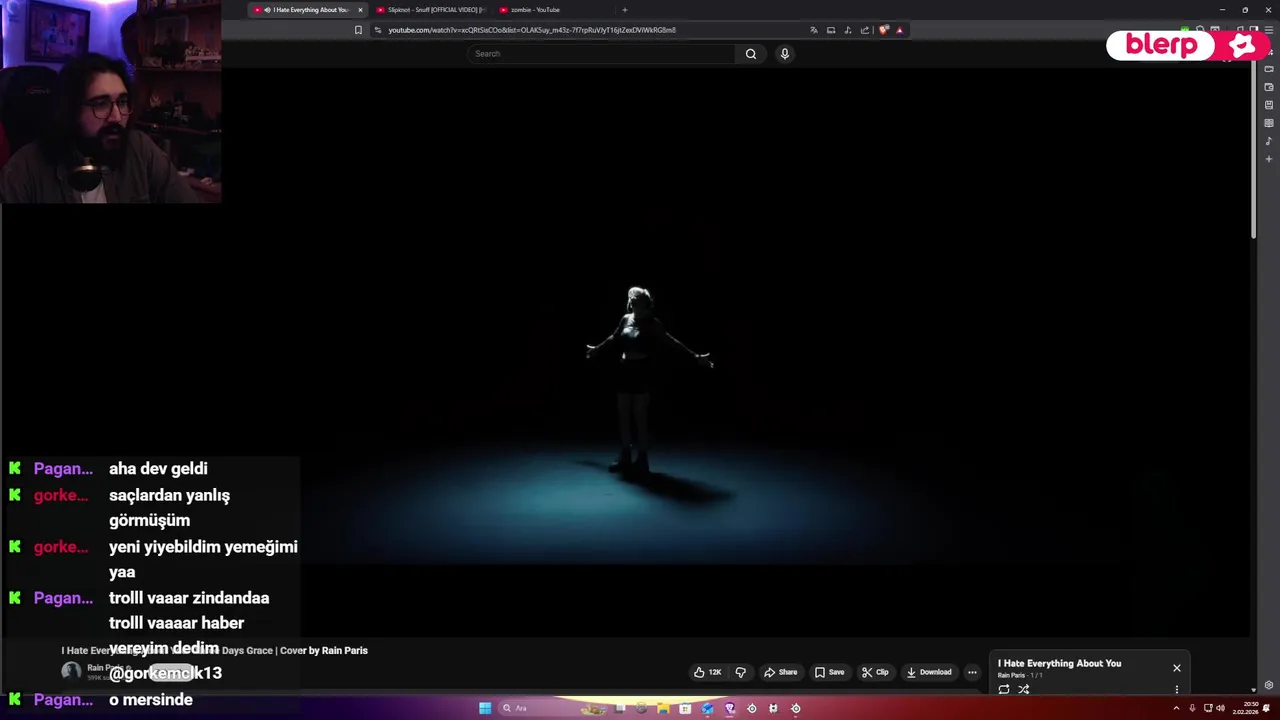This screenshot has height=720, width=1280.
Task: Click playlist title 'I Hate Everything About You'
Action: [x=1059, y=663]
